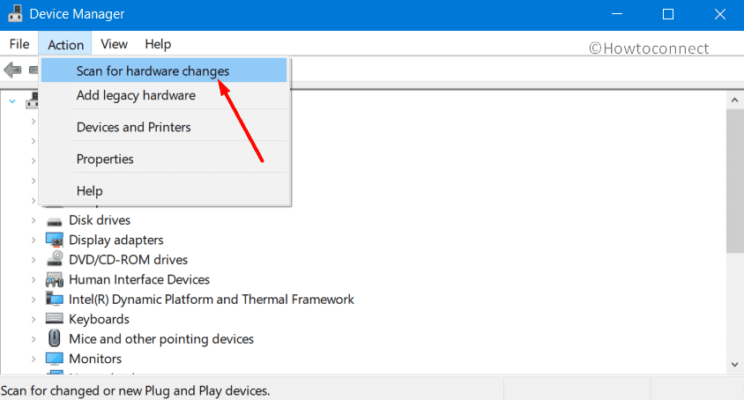
Task: Click the Display adapters label
Action: [x=116, y=240]
